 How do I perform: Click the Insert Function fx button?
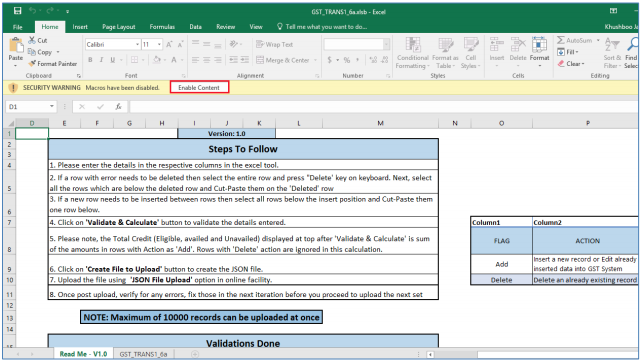(x=118, y=106)
